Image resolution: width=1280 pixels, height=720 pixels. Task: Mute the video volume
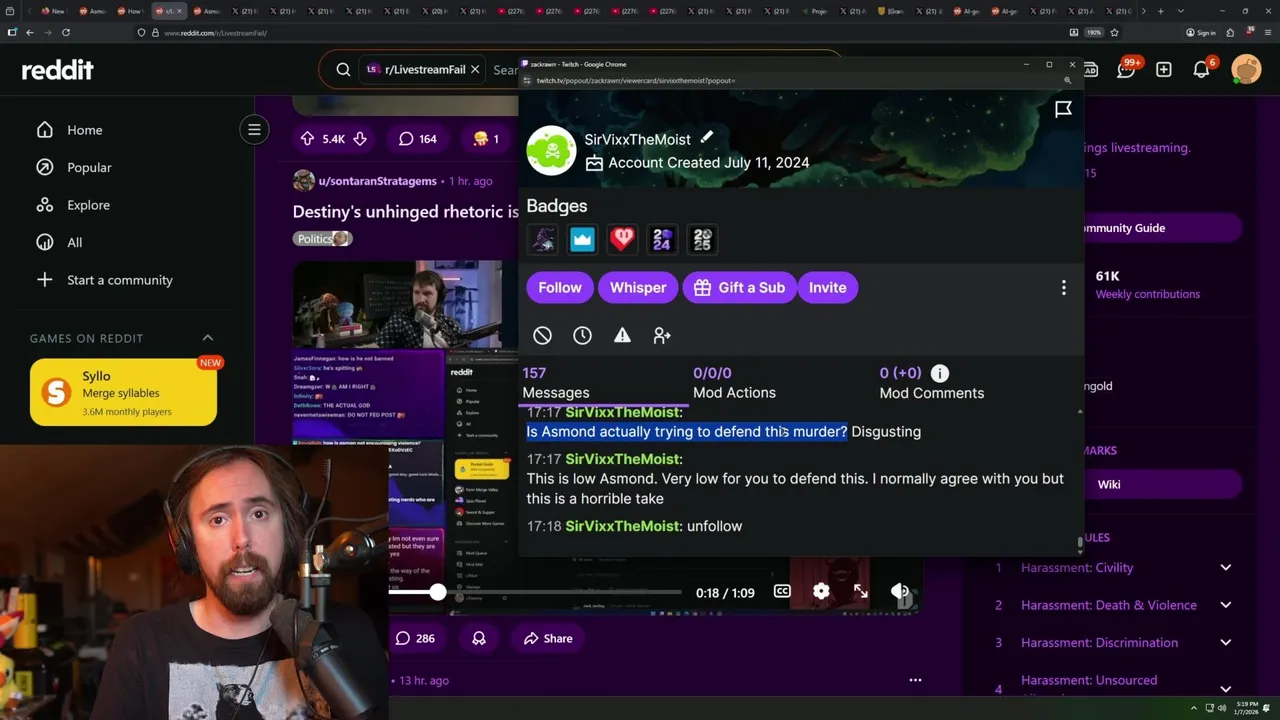point(900,592)
